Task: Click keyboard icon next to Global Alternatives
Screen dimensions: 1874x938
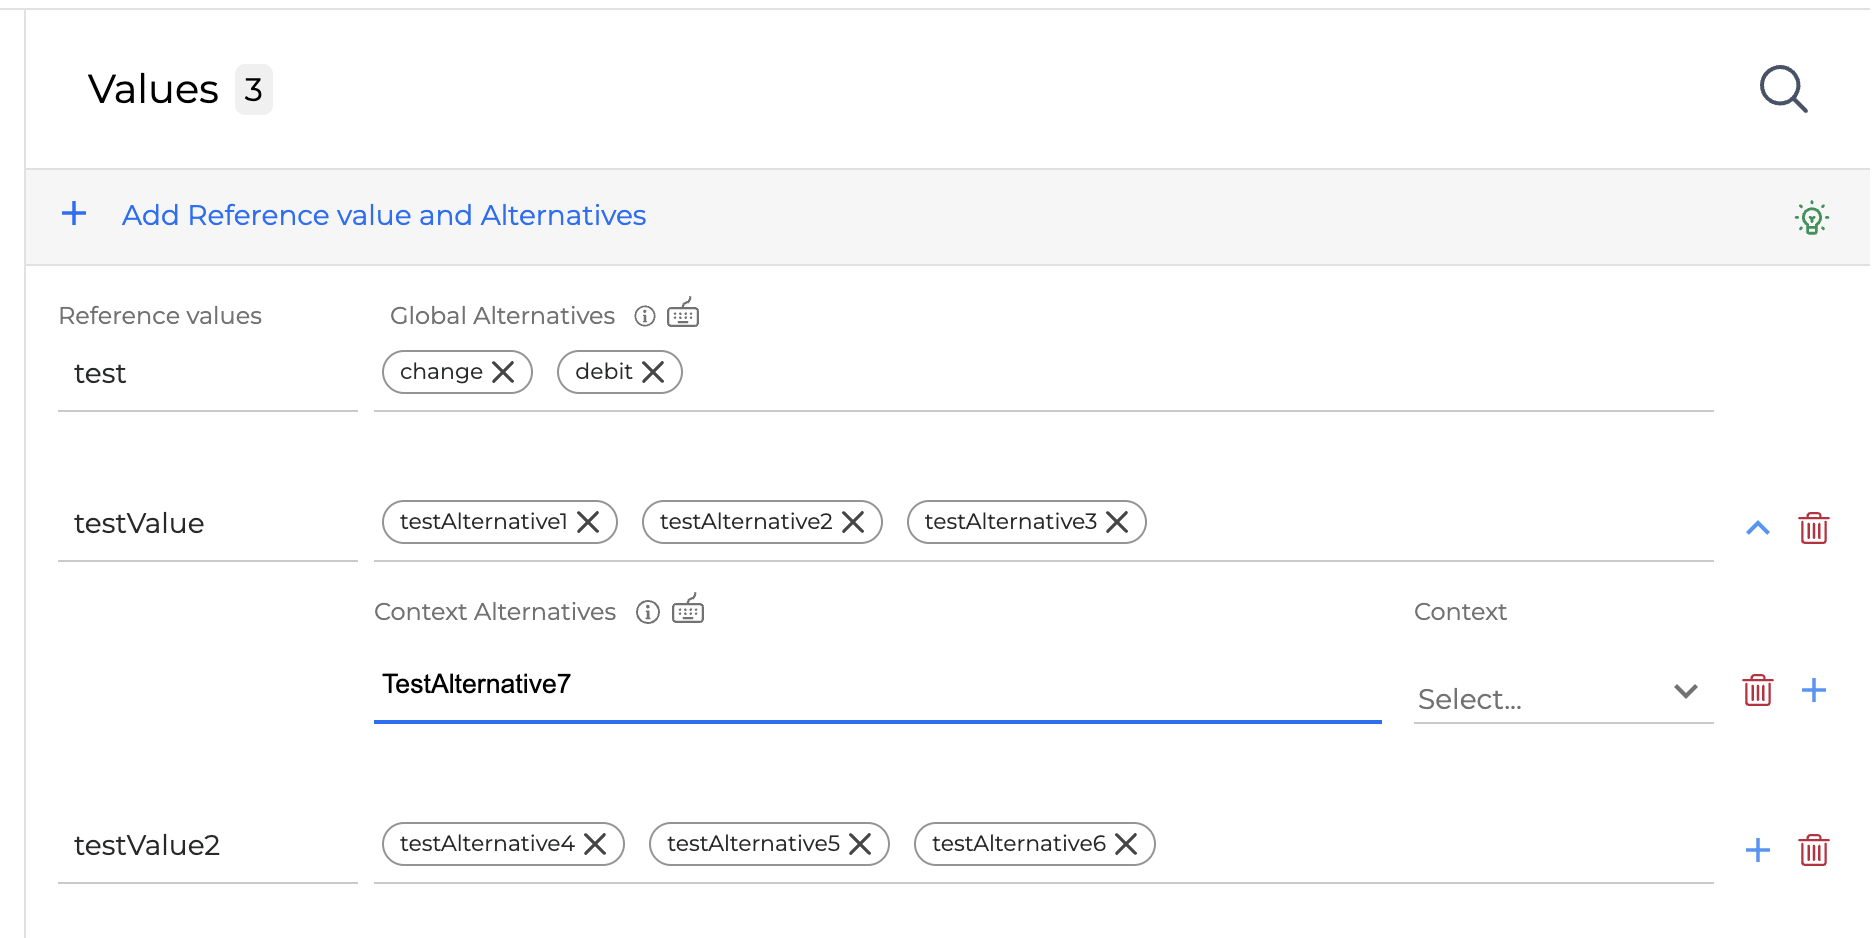Action: point(683,314)
